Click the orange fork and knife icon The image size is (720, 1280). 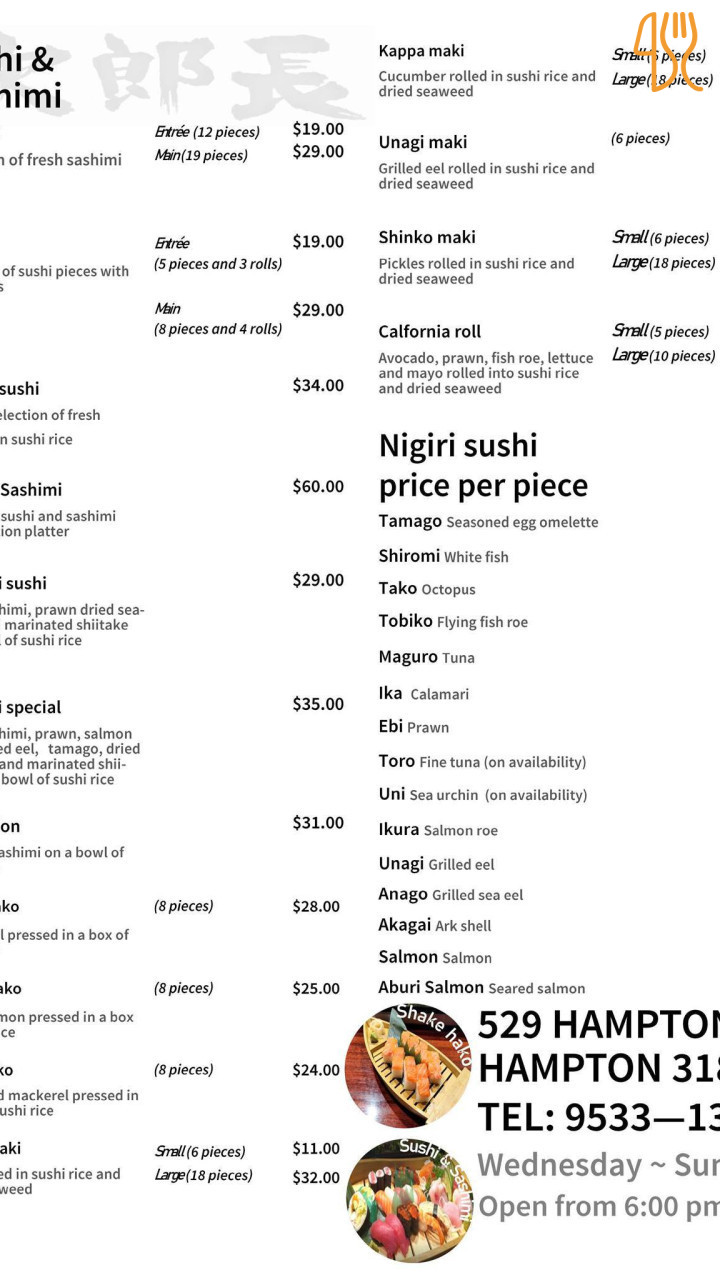click(x=665, y=50)
